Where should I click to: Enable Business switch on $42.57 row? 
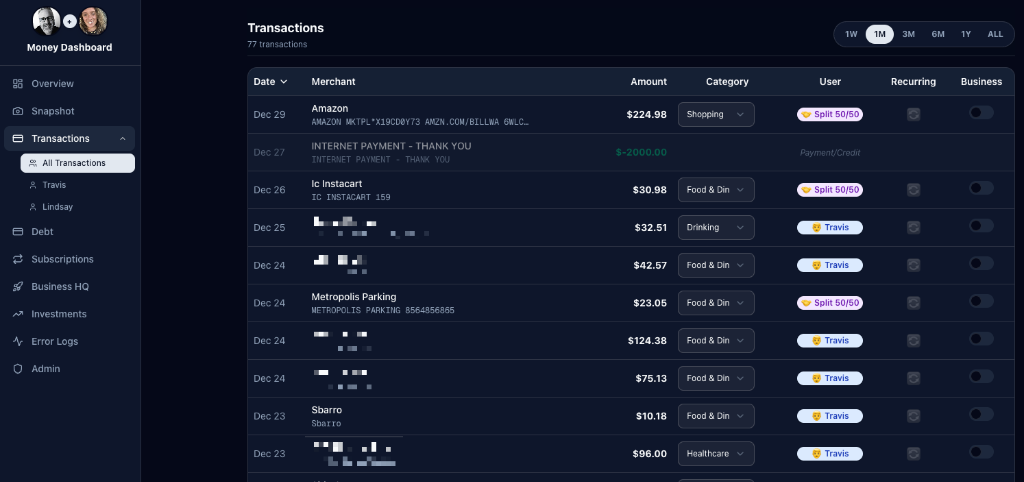coord(981,263)
